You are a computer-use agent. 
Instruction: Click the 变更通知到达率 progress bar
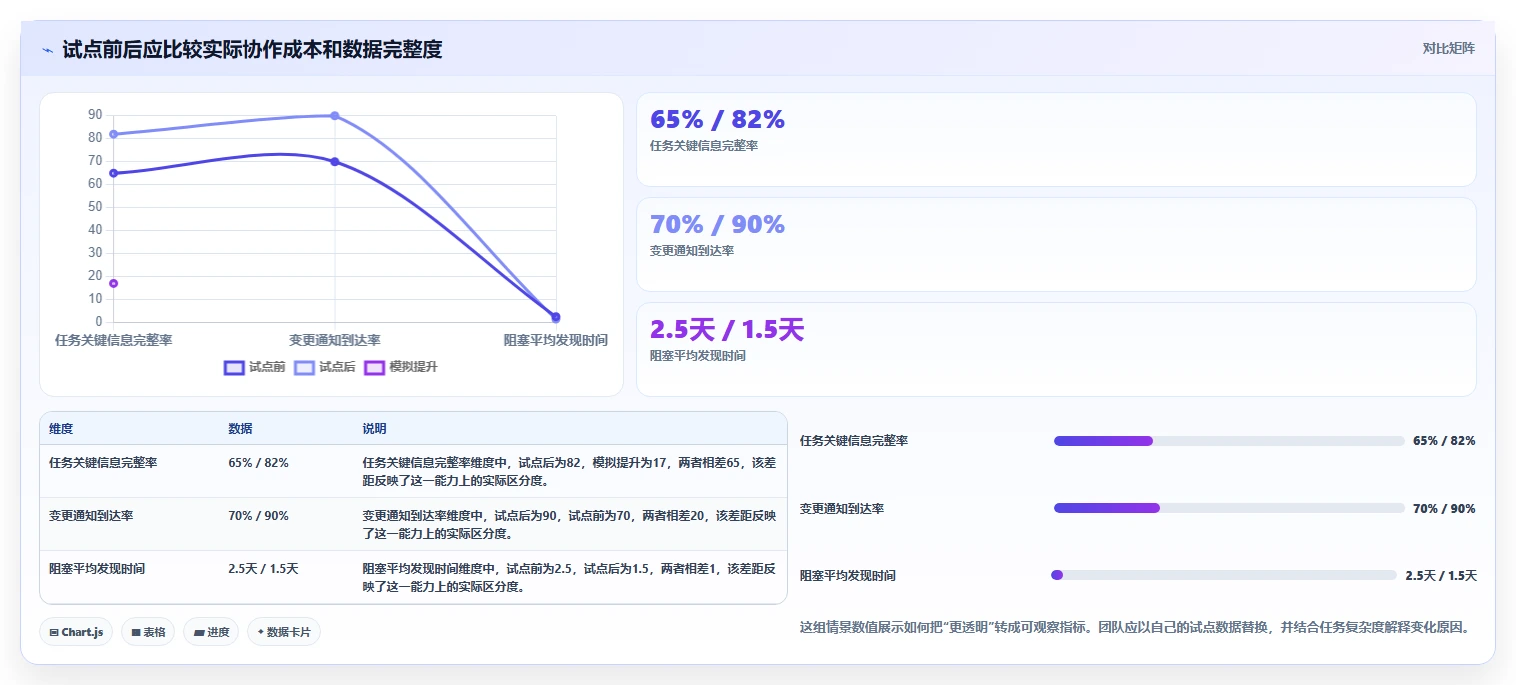pyautogui.click(x=1229, y=508)
